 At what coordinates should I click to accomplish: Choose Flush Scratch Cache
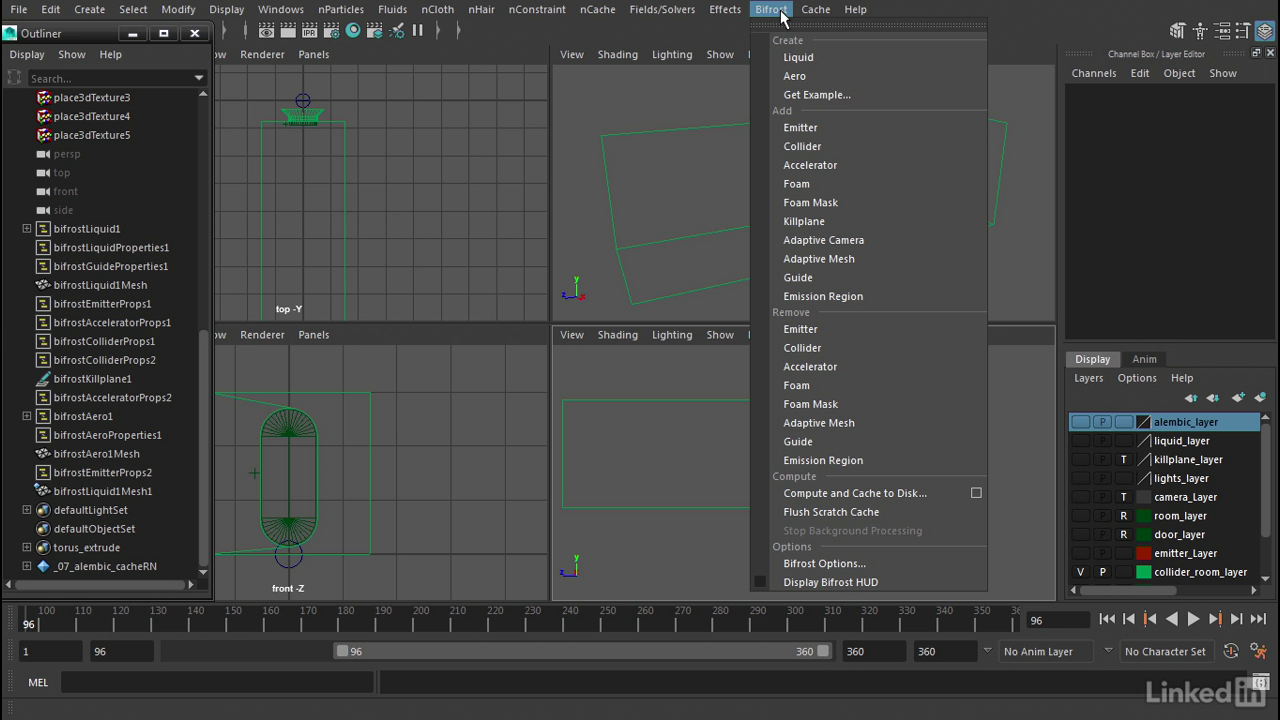point(831,512)
